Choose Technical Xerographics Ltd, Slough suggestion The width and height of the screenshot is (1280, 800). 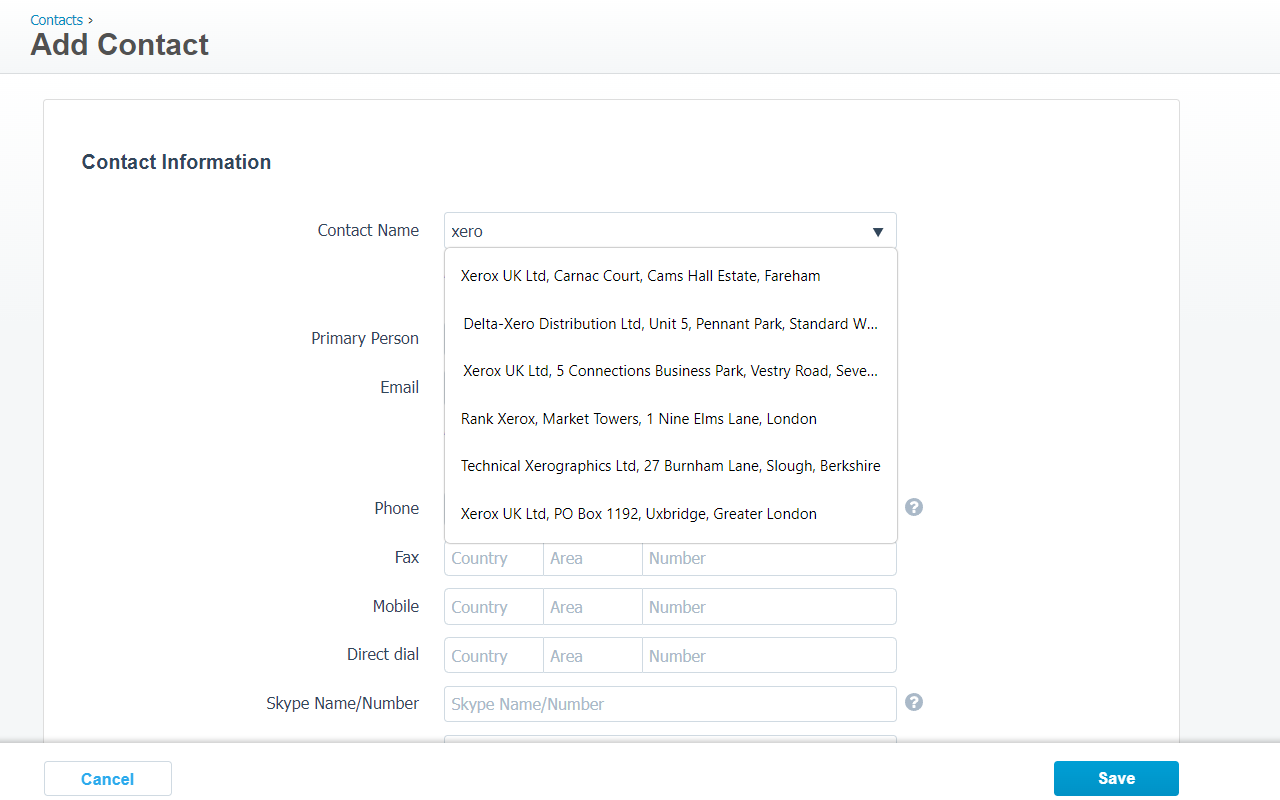(670, 466)
